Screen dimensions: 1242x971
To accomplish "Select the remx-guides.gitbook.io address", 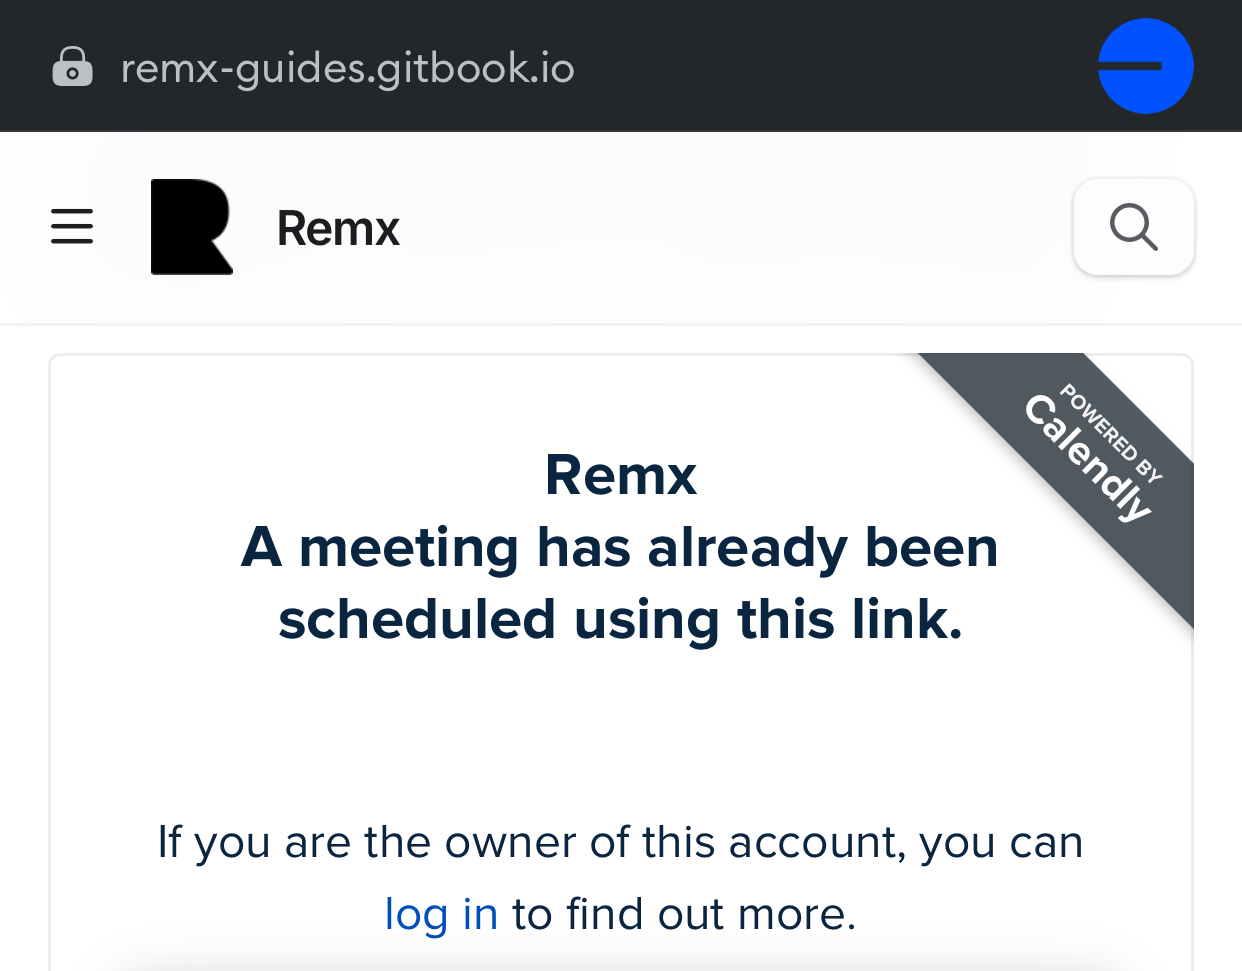I will click(347, 68).
